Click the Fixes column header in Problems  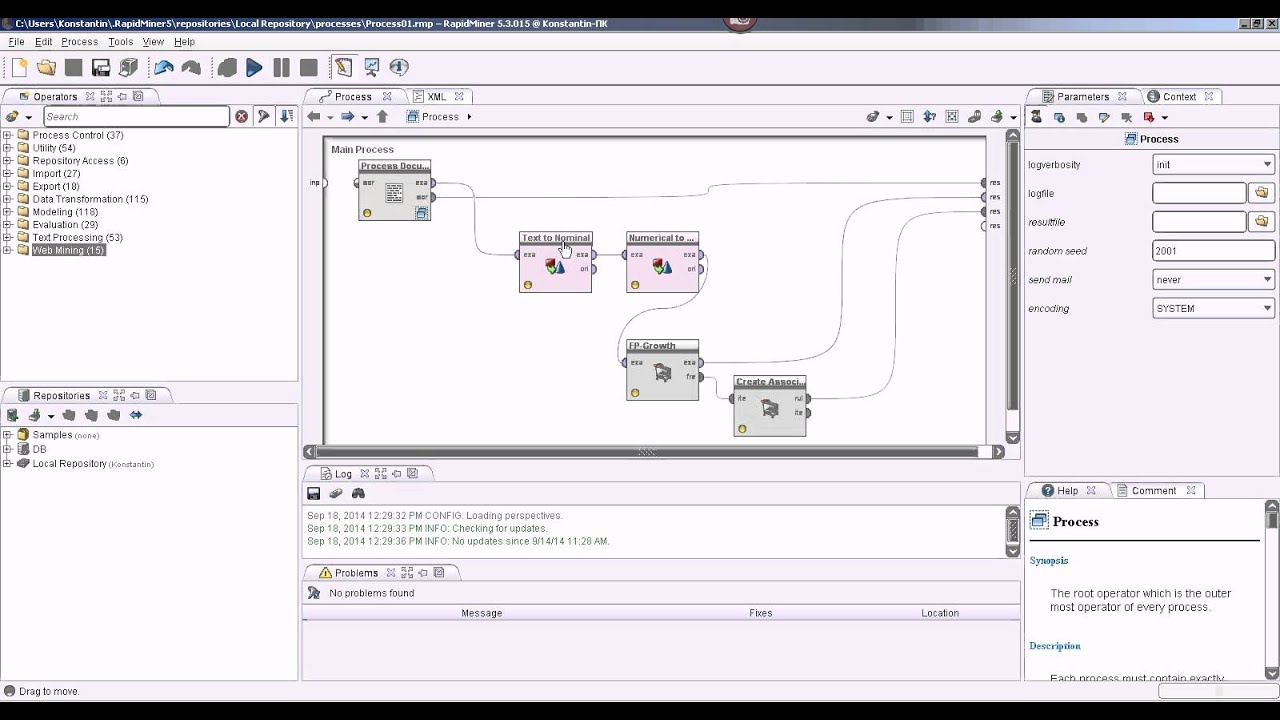click(761, 613)
